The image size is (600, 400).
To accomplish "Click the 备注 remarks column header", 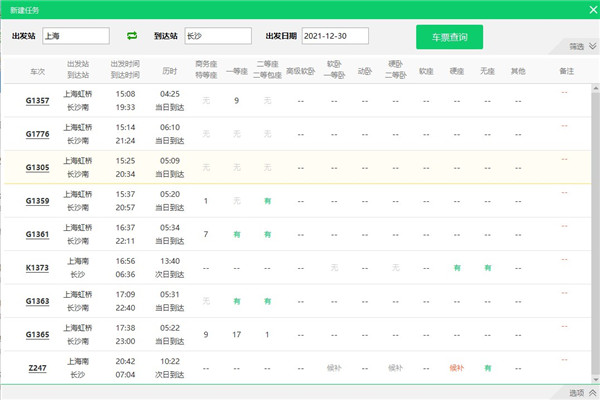I will (566, 72).
